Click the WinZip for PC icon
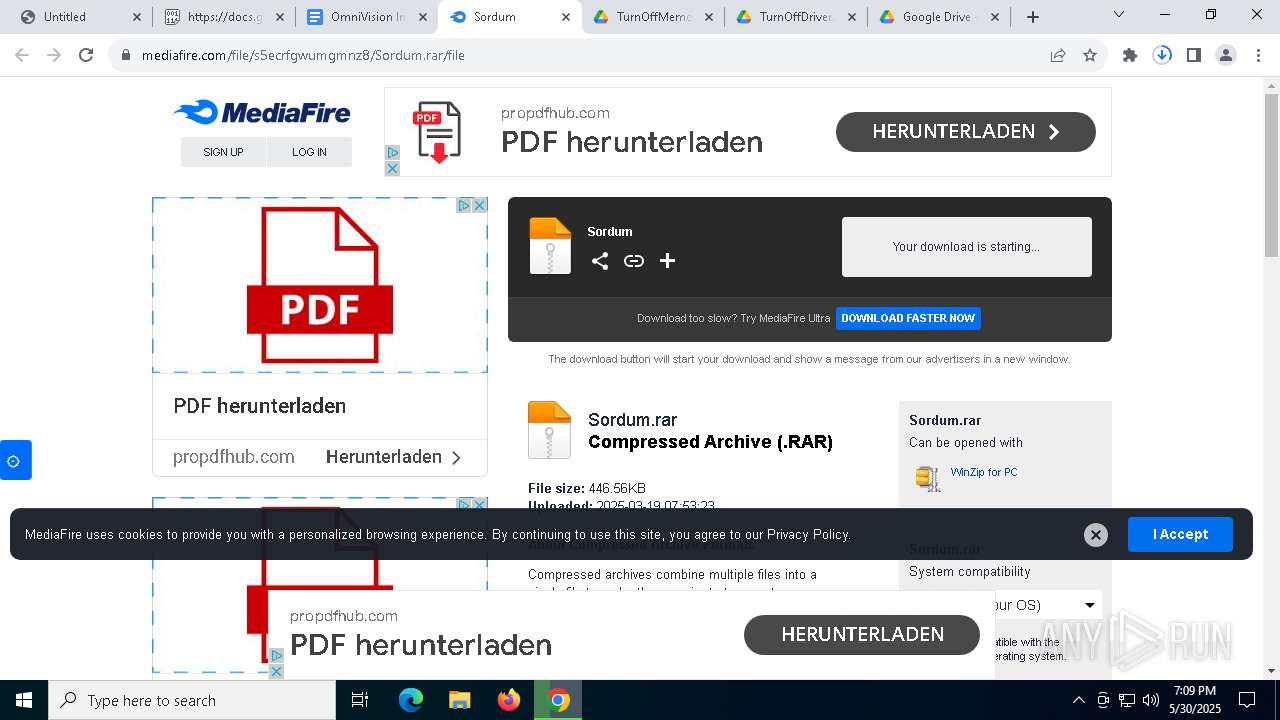This screenshot has width=1280, height=720. (x=928, y=479)
